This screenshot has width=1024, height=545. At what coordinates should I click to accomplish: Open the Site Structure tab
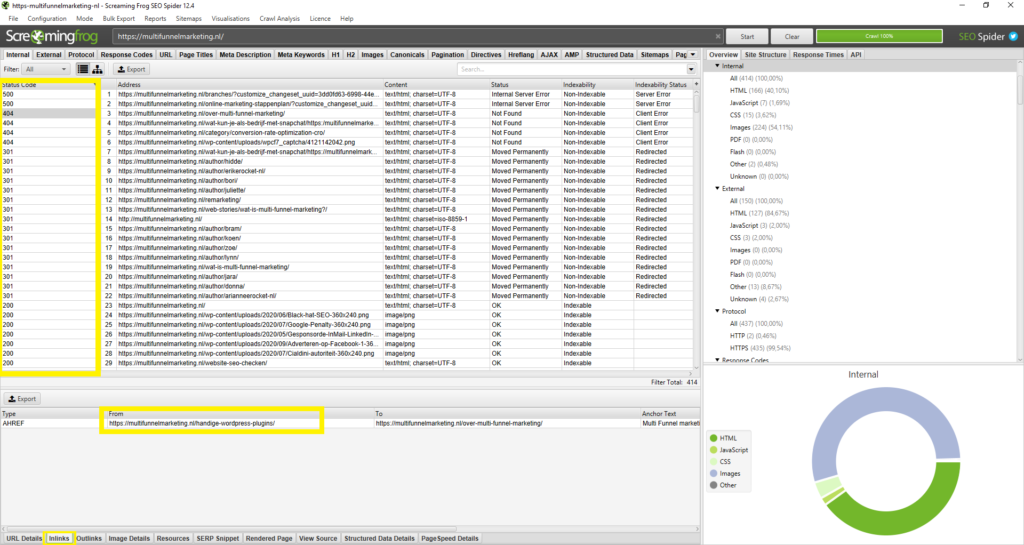(x=765, y=55)
